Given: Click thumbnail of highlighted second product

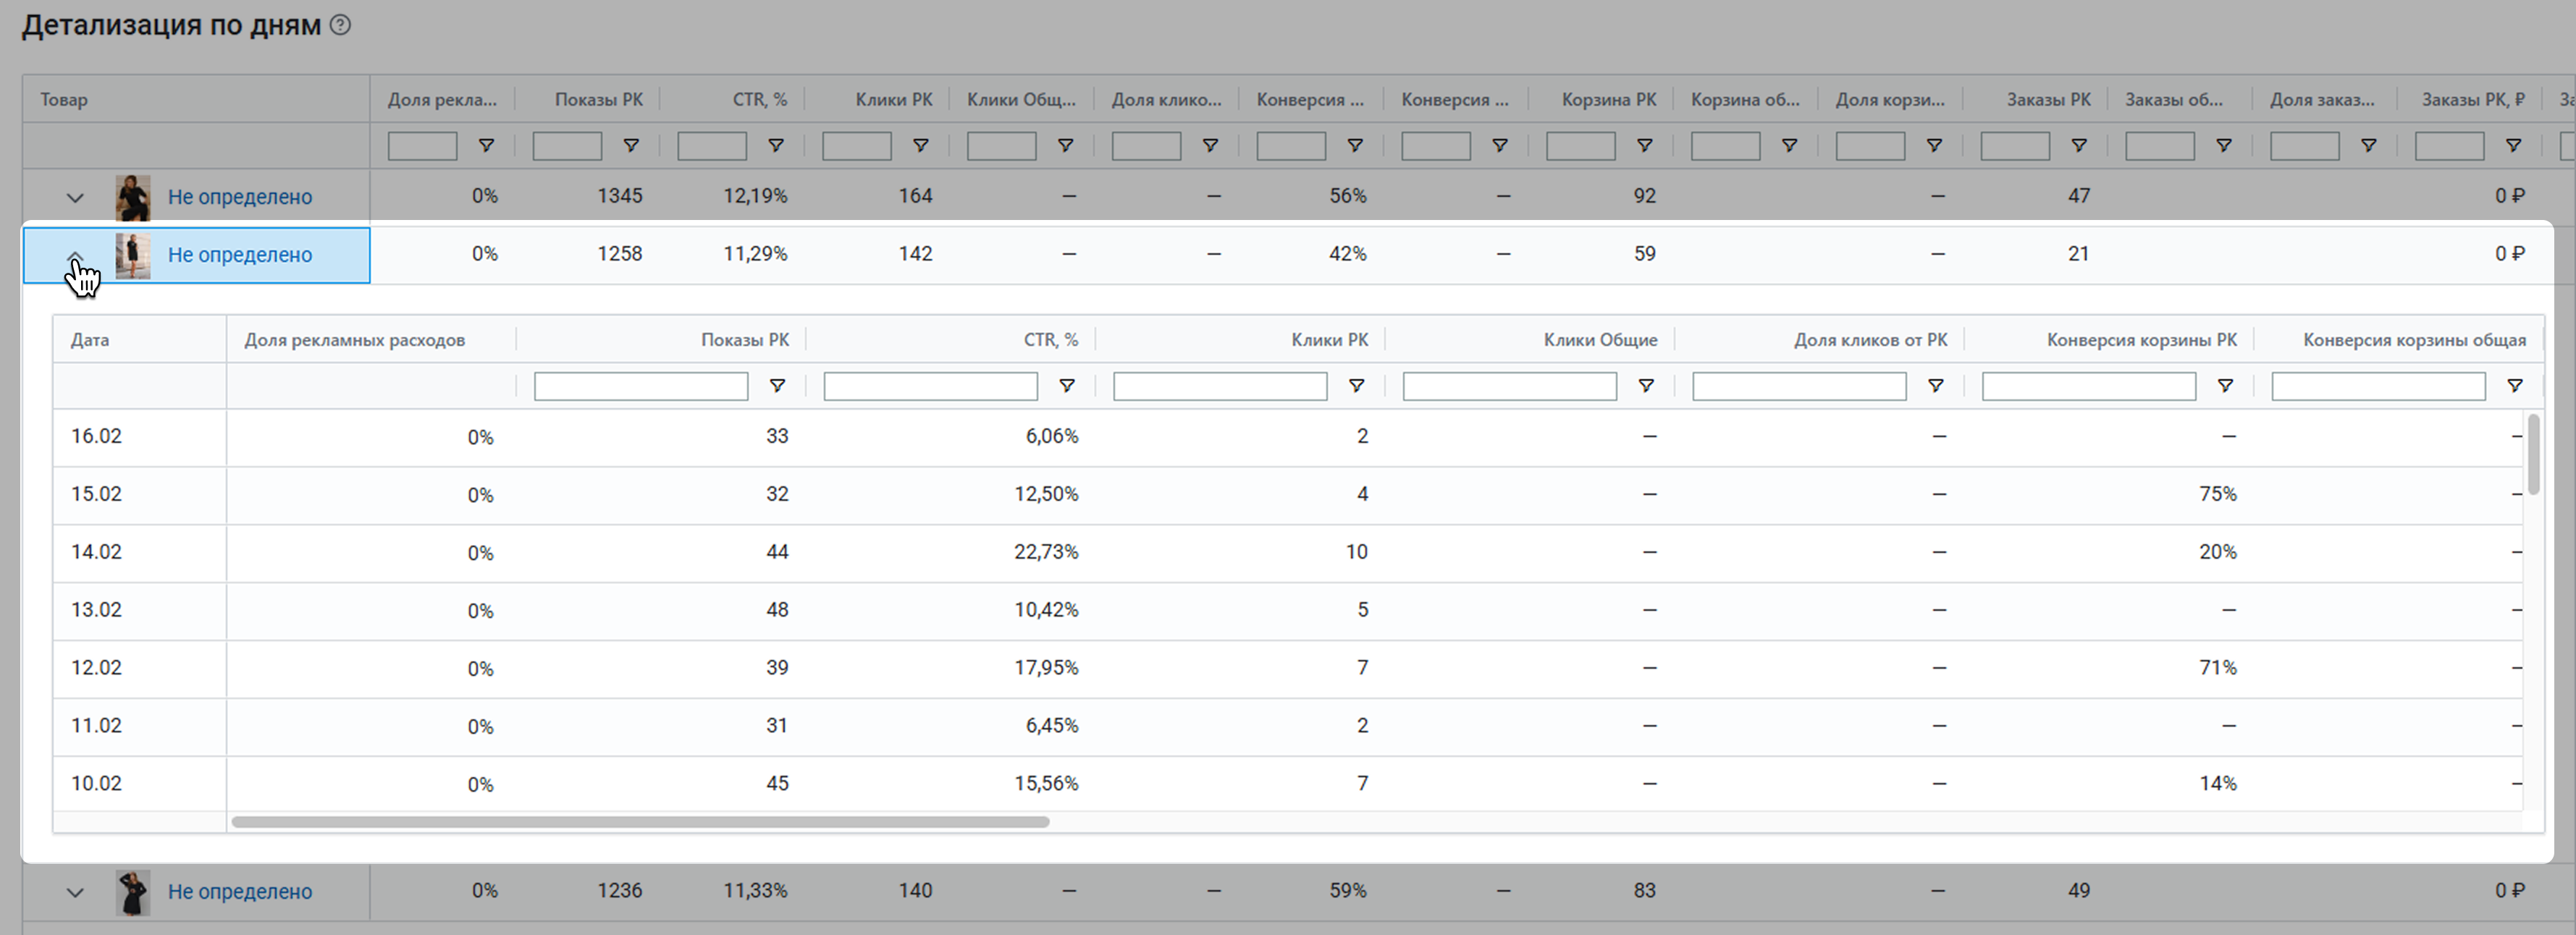Looking at the screenshot, I should 133,256.
